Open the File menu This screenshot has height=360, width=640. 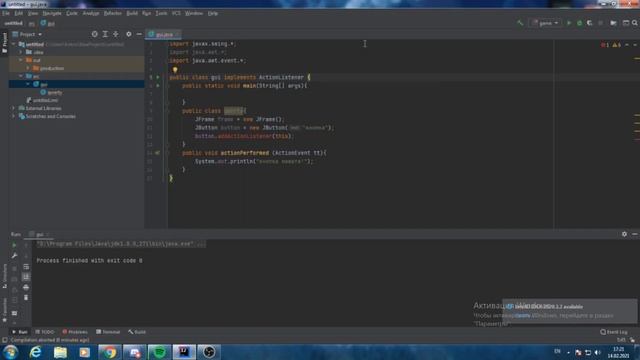6,13
